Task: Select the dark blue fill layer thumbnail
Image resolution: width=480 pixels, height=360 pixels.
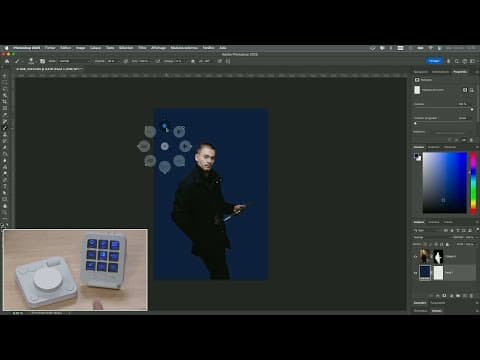Action: click(425, 273)
